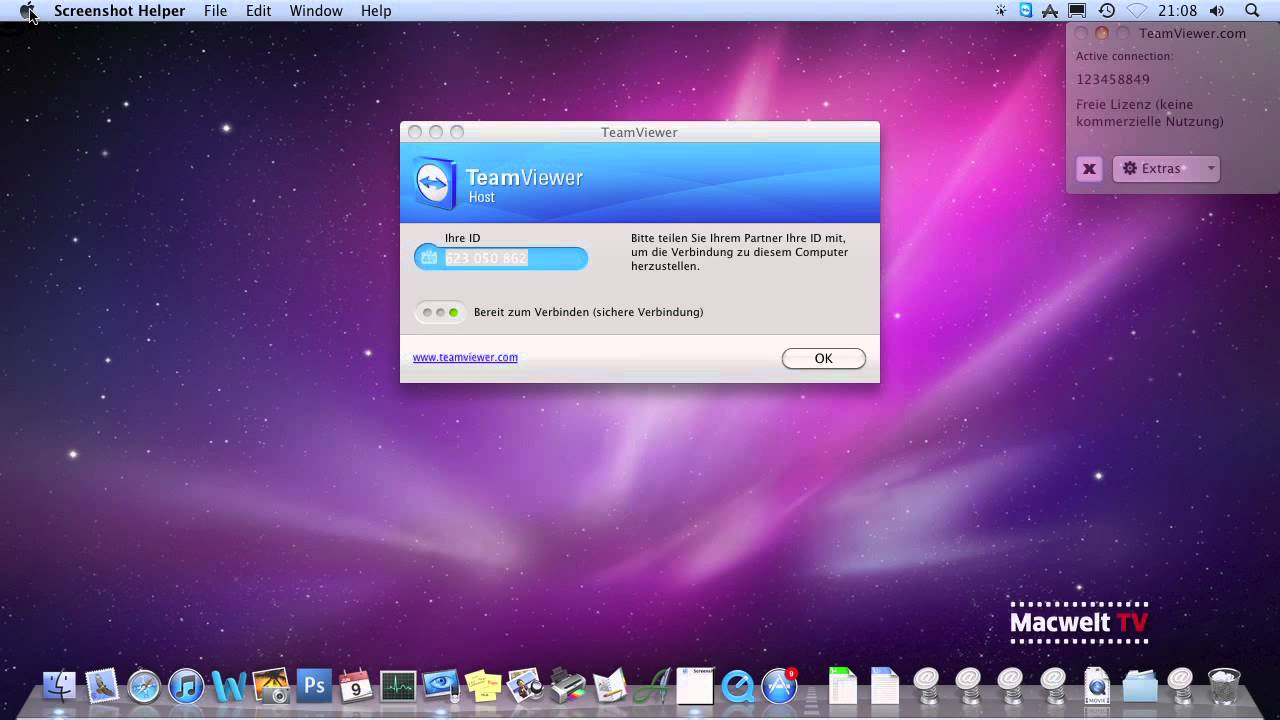Open the Wi-Fi status menu
1280x720 pixels.
pyautogui.click(x=1136, y=10)
